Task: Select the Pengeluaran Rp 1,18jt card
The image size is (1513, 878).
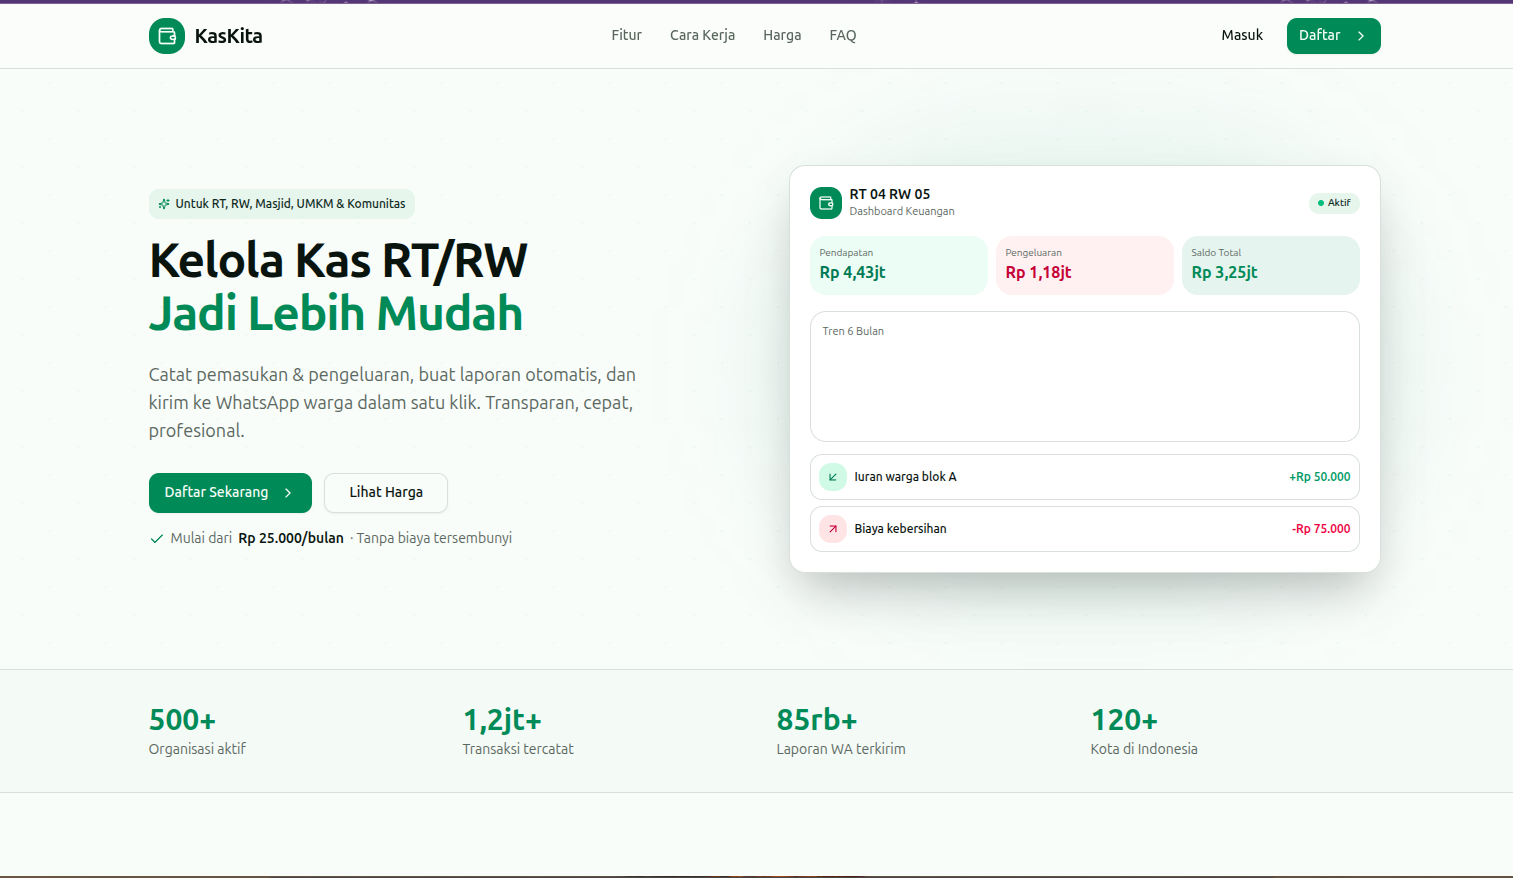Action: [1085, 265]
